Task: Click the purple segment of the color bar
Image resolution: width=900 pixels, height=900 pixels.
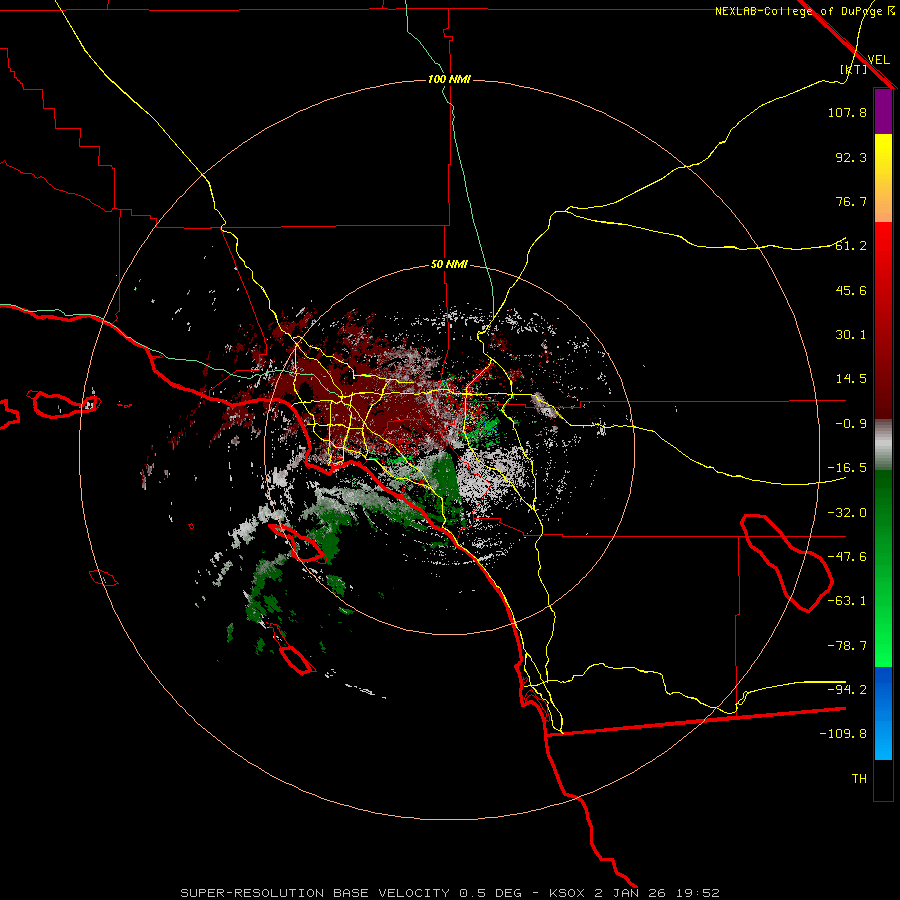Action: pos(883,111)
